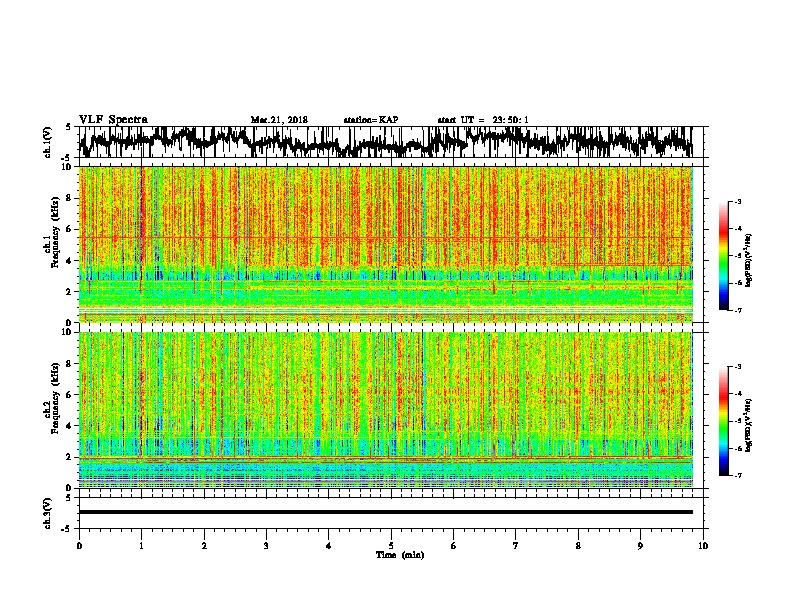The height and width of the screenshot is (612, 792).
Task: Click the ch.1 voltage waveform trace
Action: [386, 142]
